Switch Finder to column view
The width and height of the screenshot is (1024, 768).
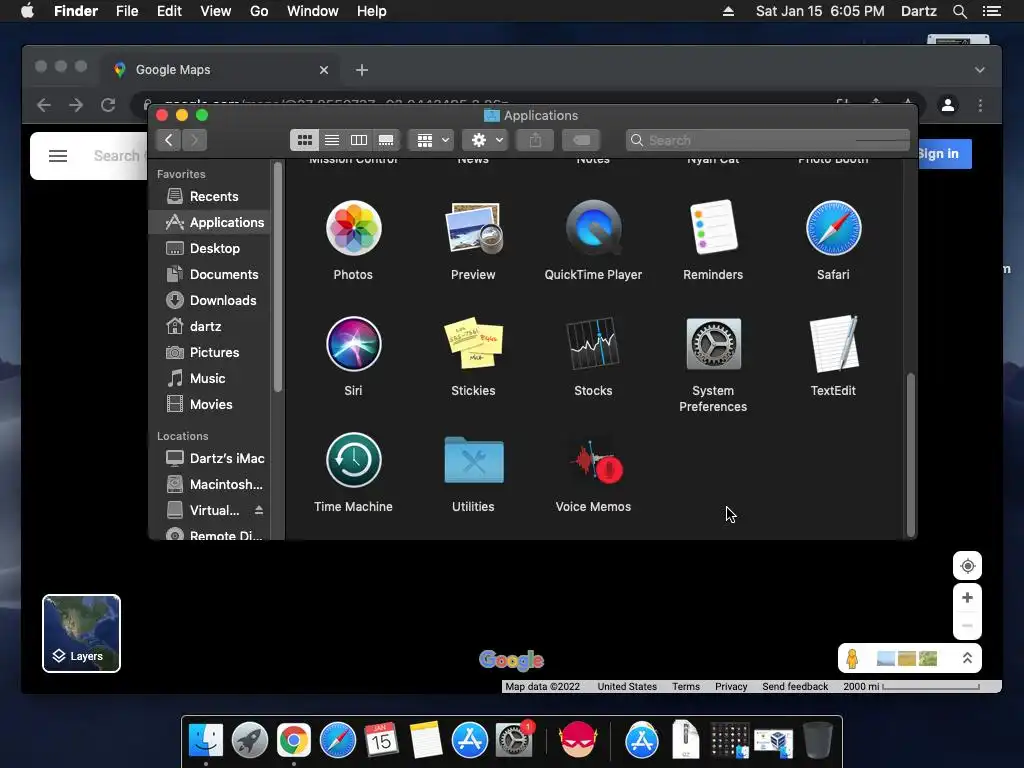pos(359,140)
